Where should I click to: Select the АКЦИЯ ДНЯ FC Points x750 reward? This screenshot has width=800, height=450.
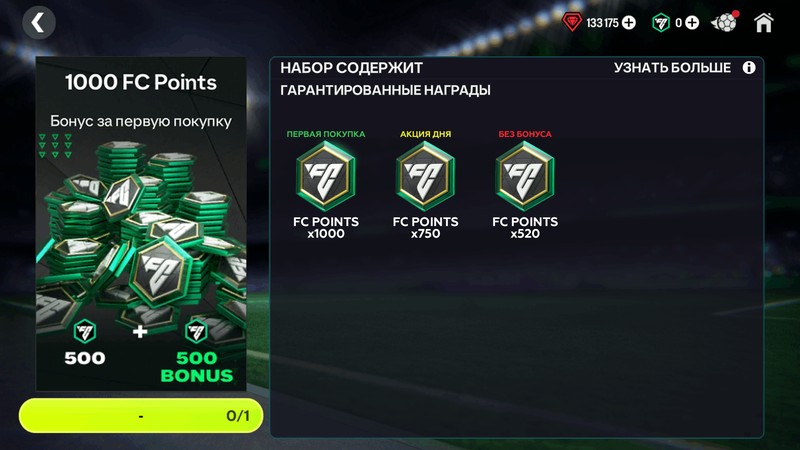point(425,184)
